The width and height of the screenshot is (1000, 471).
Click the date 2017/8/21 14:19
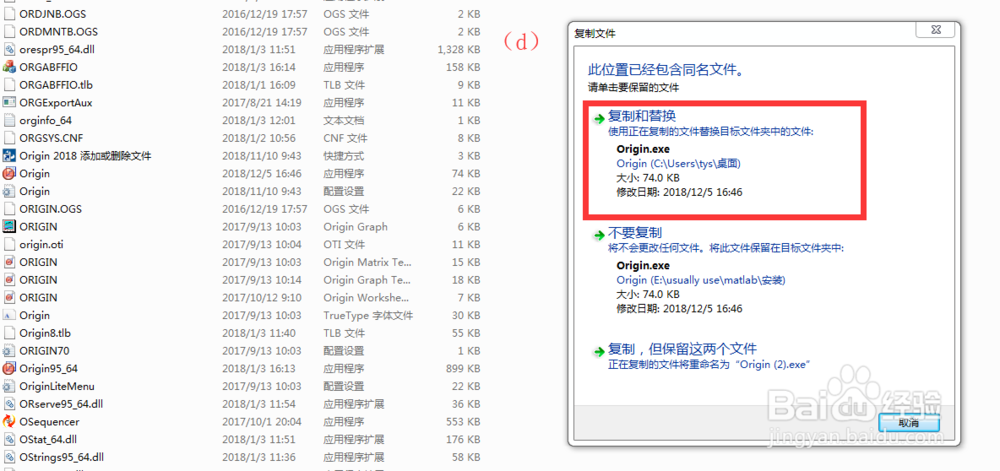coord(260,102)
